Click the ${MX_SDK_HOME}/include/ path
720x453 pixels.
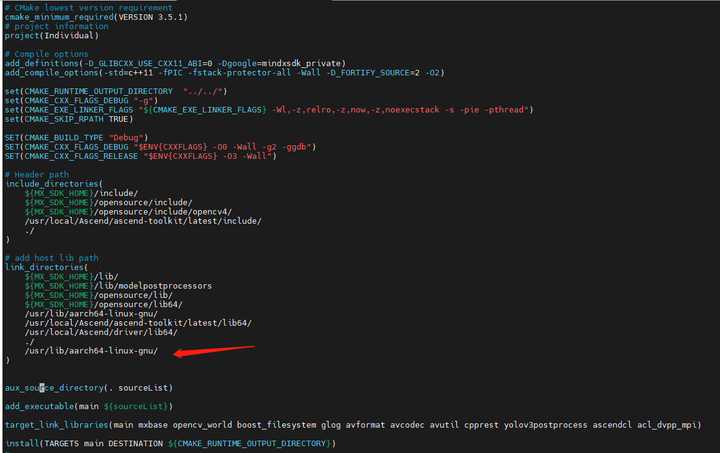81,193
